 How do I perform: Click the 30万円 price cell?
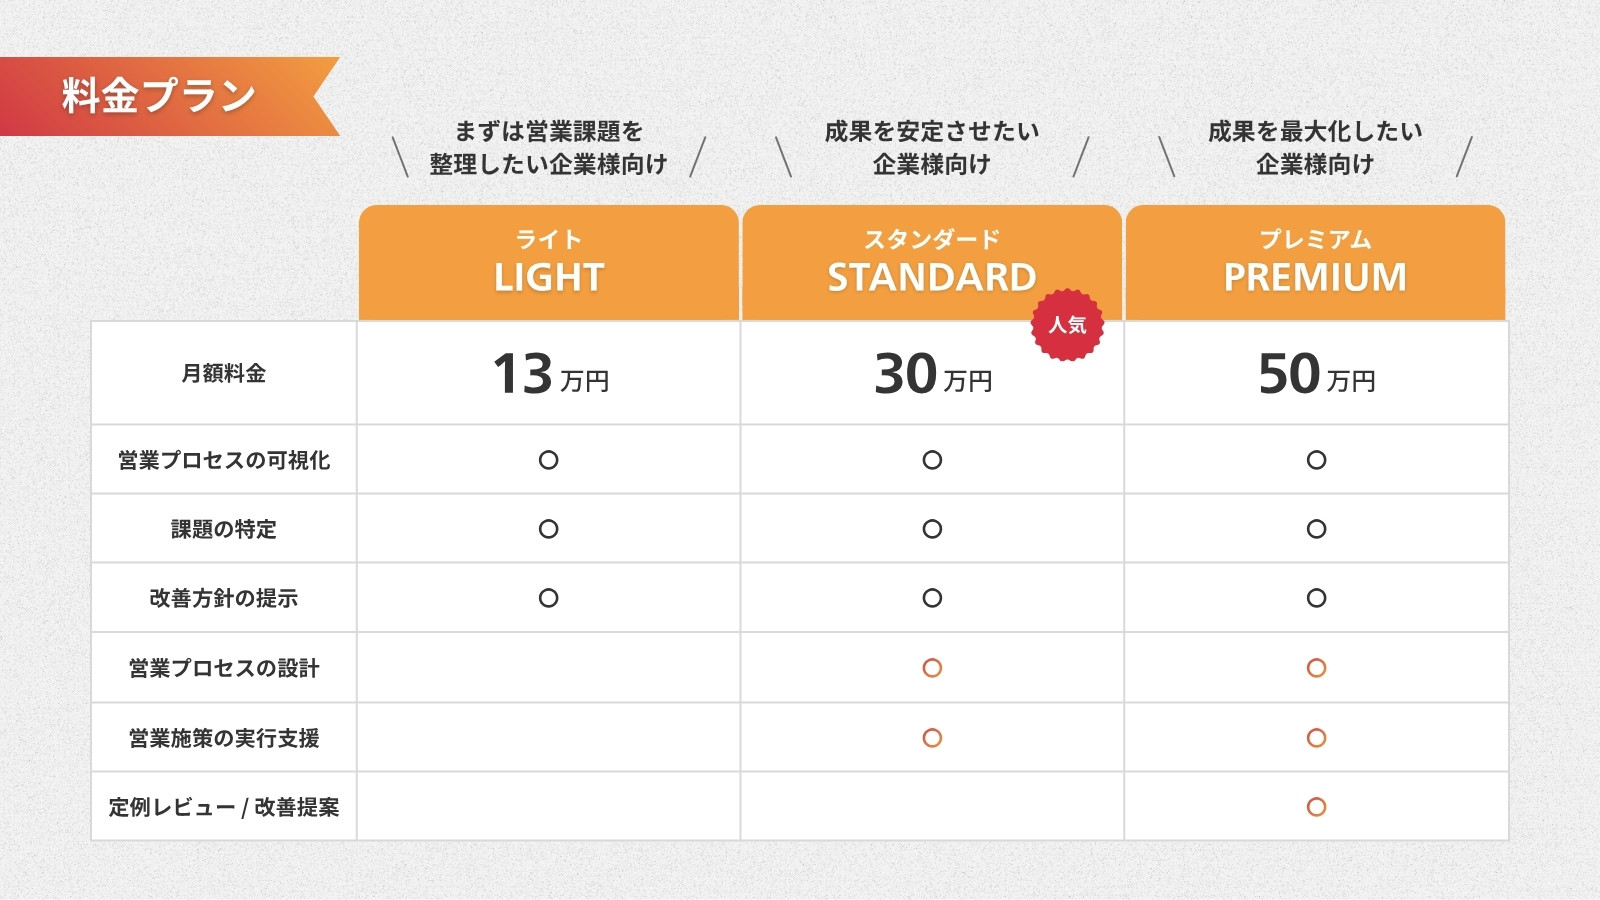(x=932, y=373)
